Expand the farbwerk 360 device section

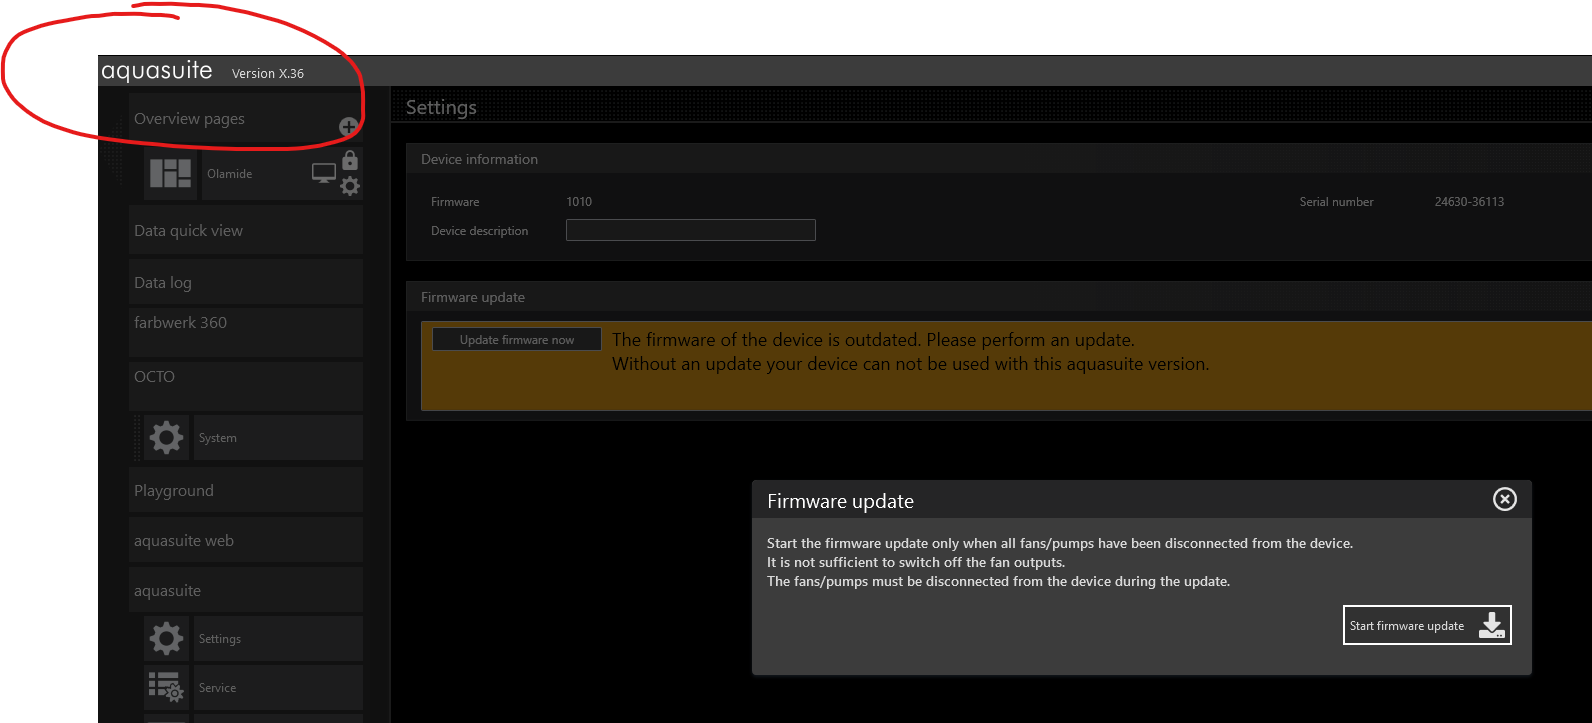(245, 323)
